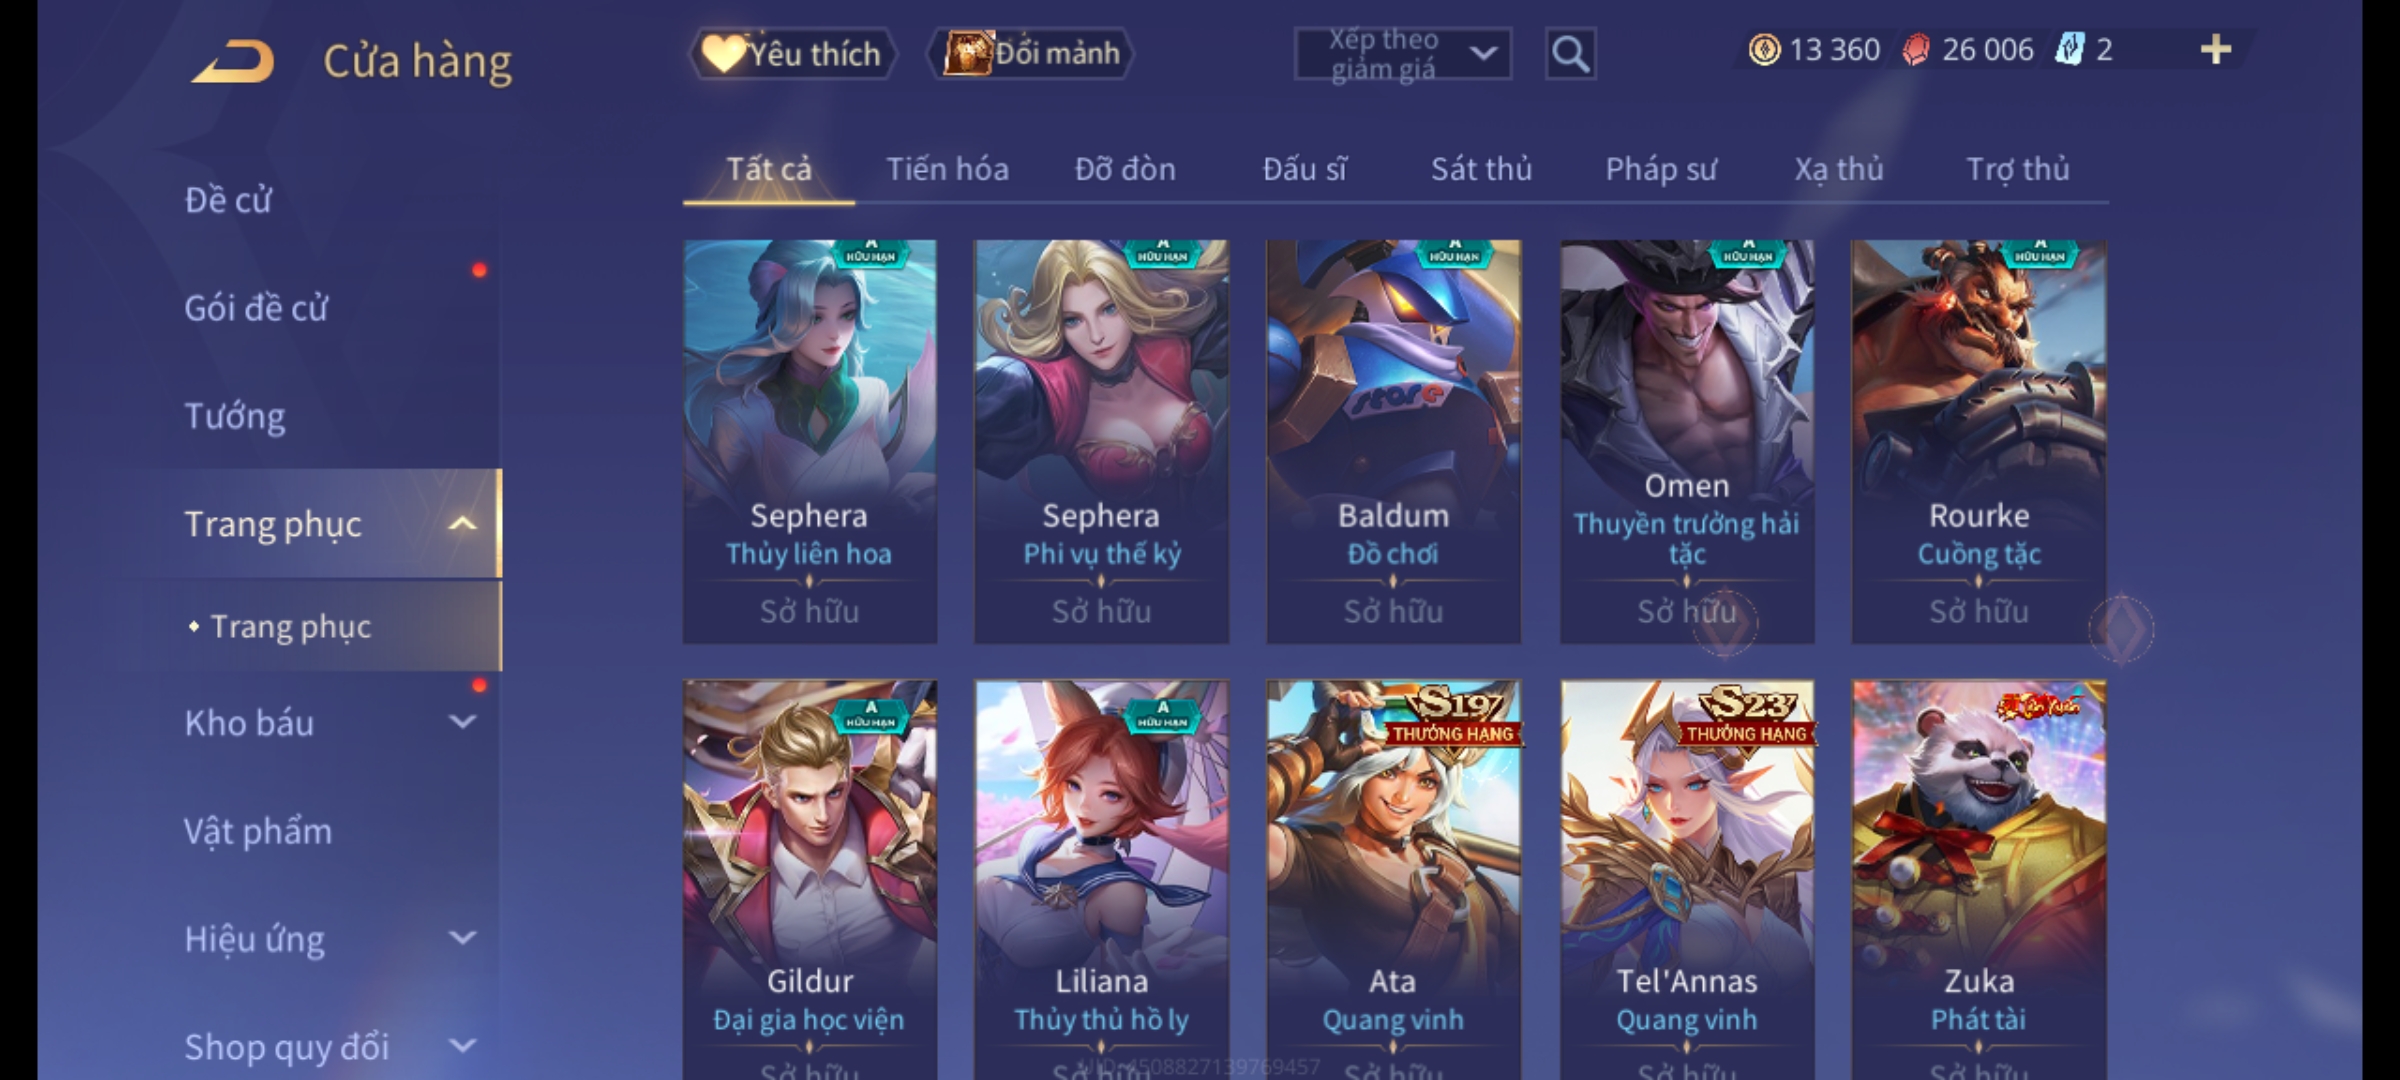
Task: Collapse the Trang phục sidebar section
Action: [461, 524]
